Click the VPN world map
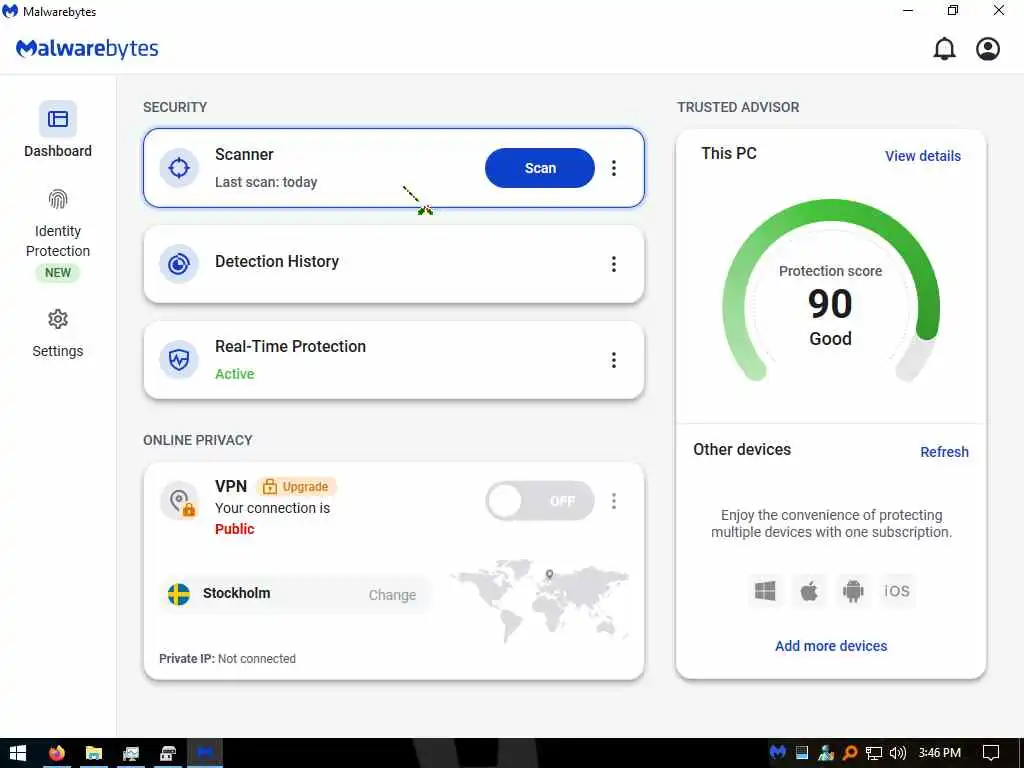Viewport: 1024px width, 768px height. tap(539, 600)
